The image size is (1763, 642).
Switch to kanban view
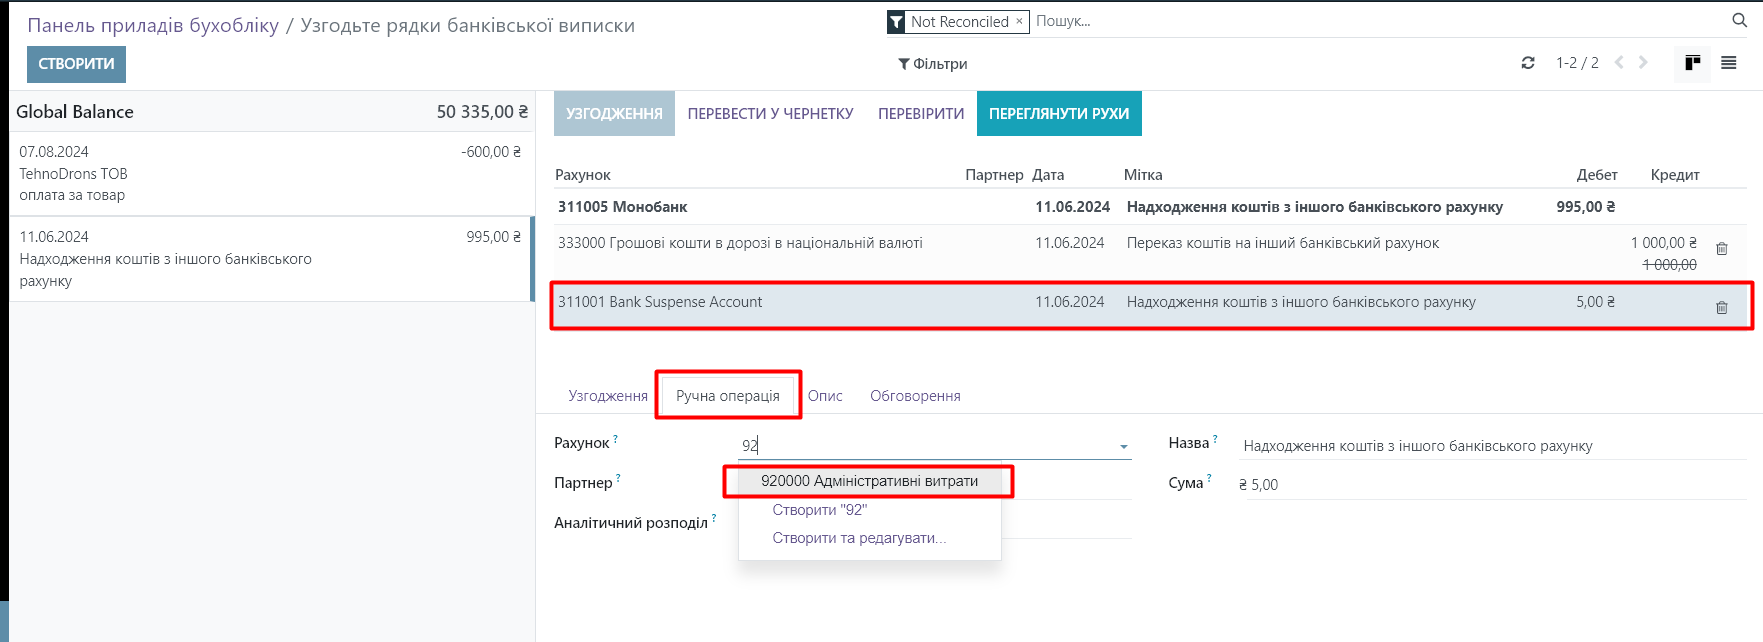1692,63
